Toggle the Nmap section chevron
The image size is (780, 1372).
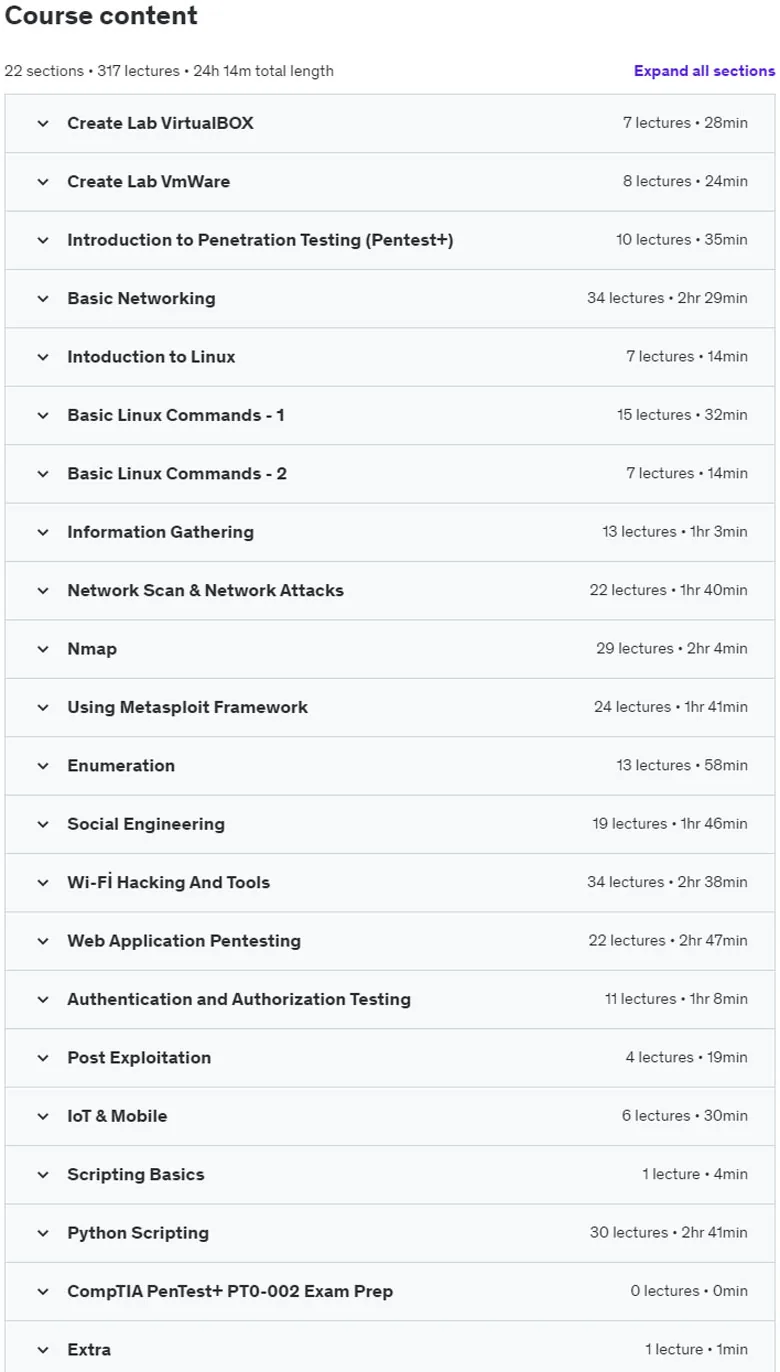pyautogui.click(x=43, y=649)
